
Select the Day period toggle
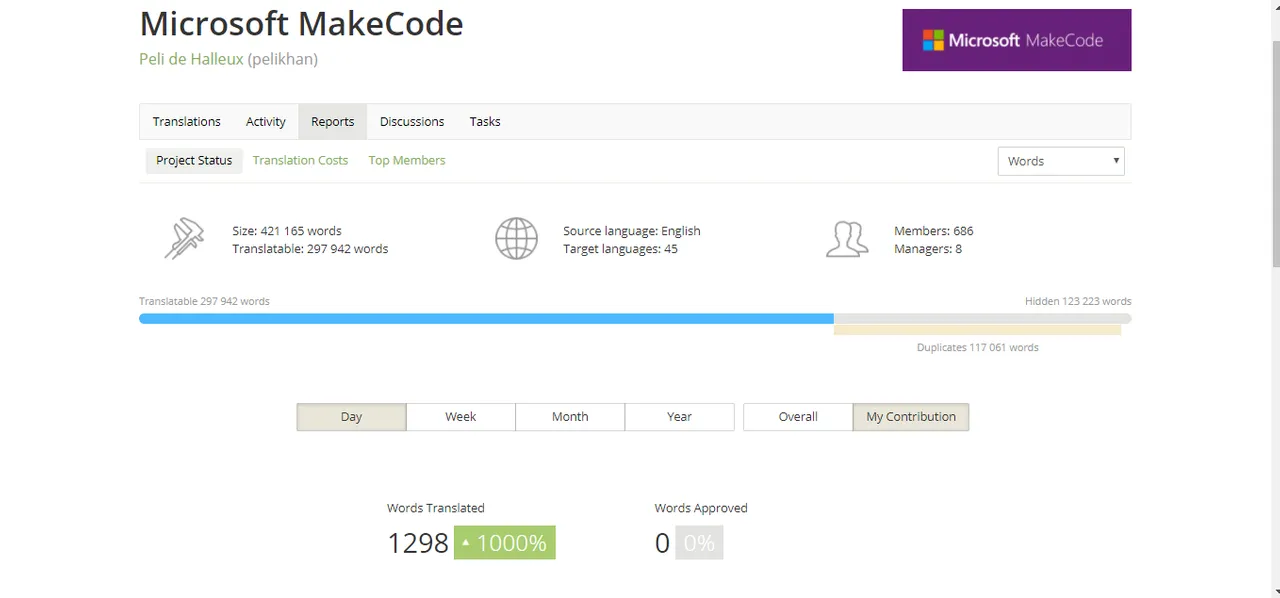pos(351,417)
